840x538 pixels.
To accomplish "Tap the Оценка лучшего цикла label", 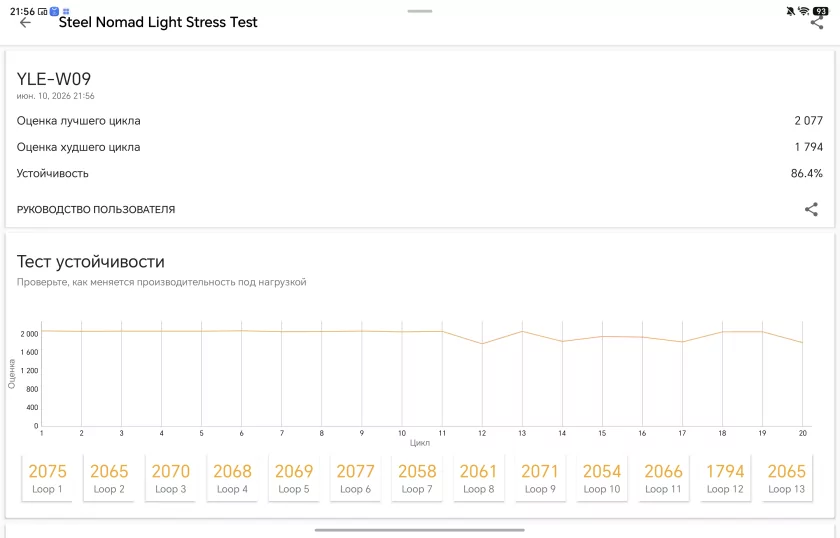I will coord(78,121).
